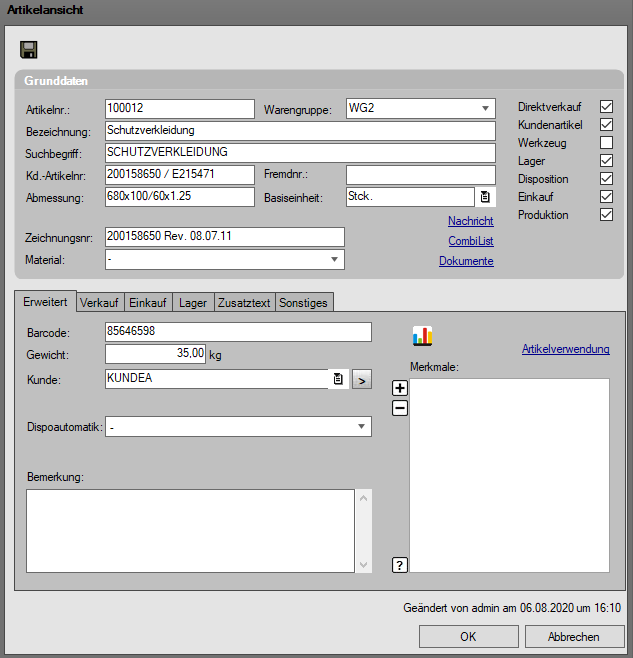The height and width of the screenshot is (658, 633).
Task: Uncheck the Einkauf checkbox in Grunddaten
Action: point(606,197)
